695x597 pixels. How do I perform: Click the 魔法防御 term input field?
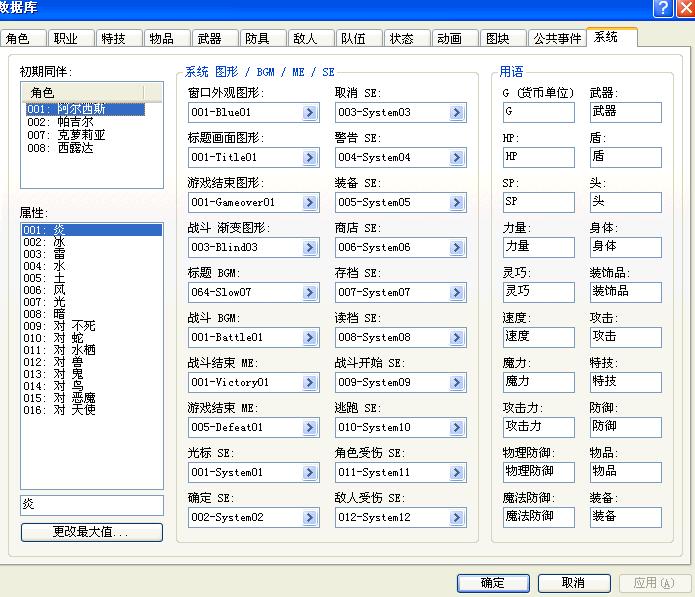coord(539,517)
